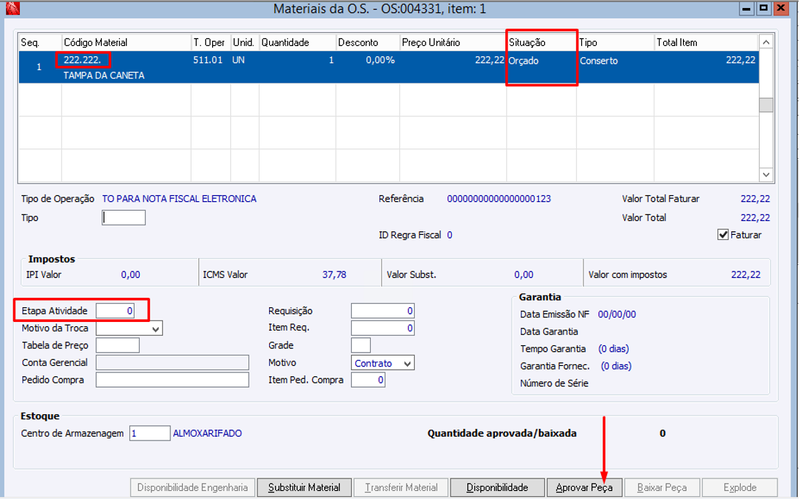Click the Orçado situation cell
The image size is (800, 499).
[523, 61]
